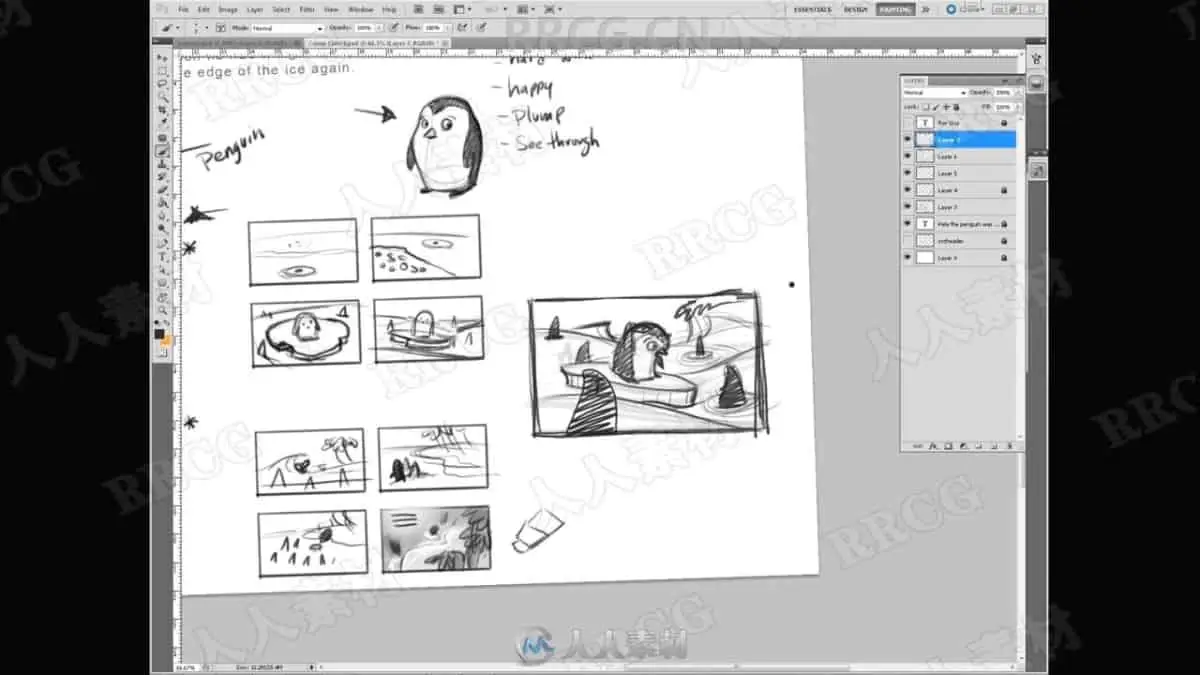
Task: Select the Pen tool
Action: tap(161, 243)
